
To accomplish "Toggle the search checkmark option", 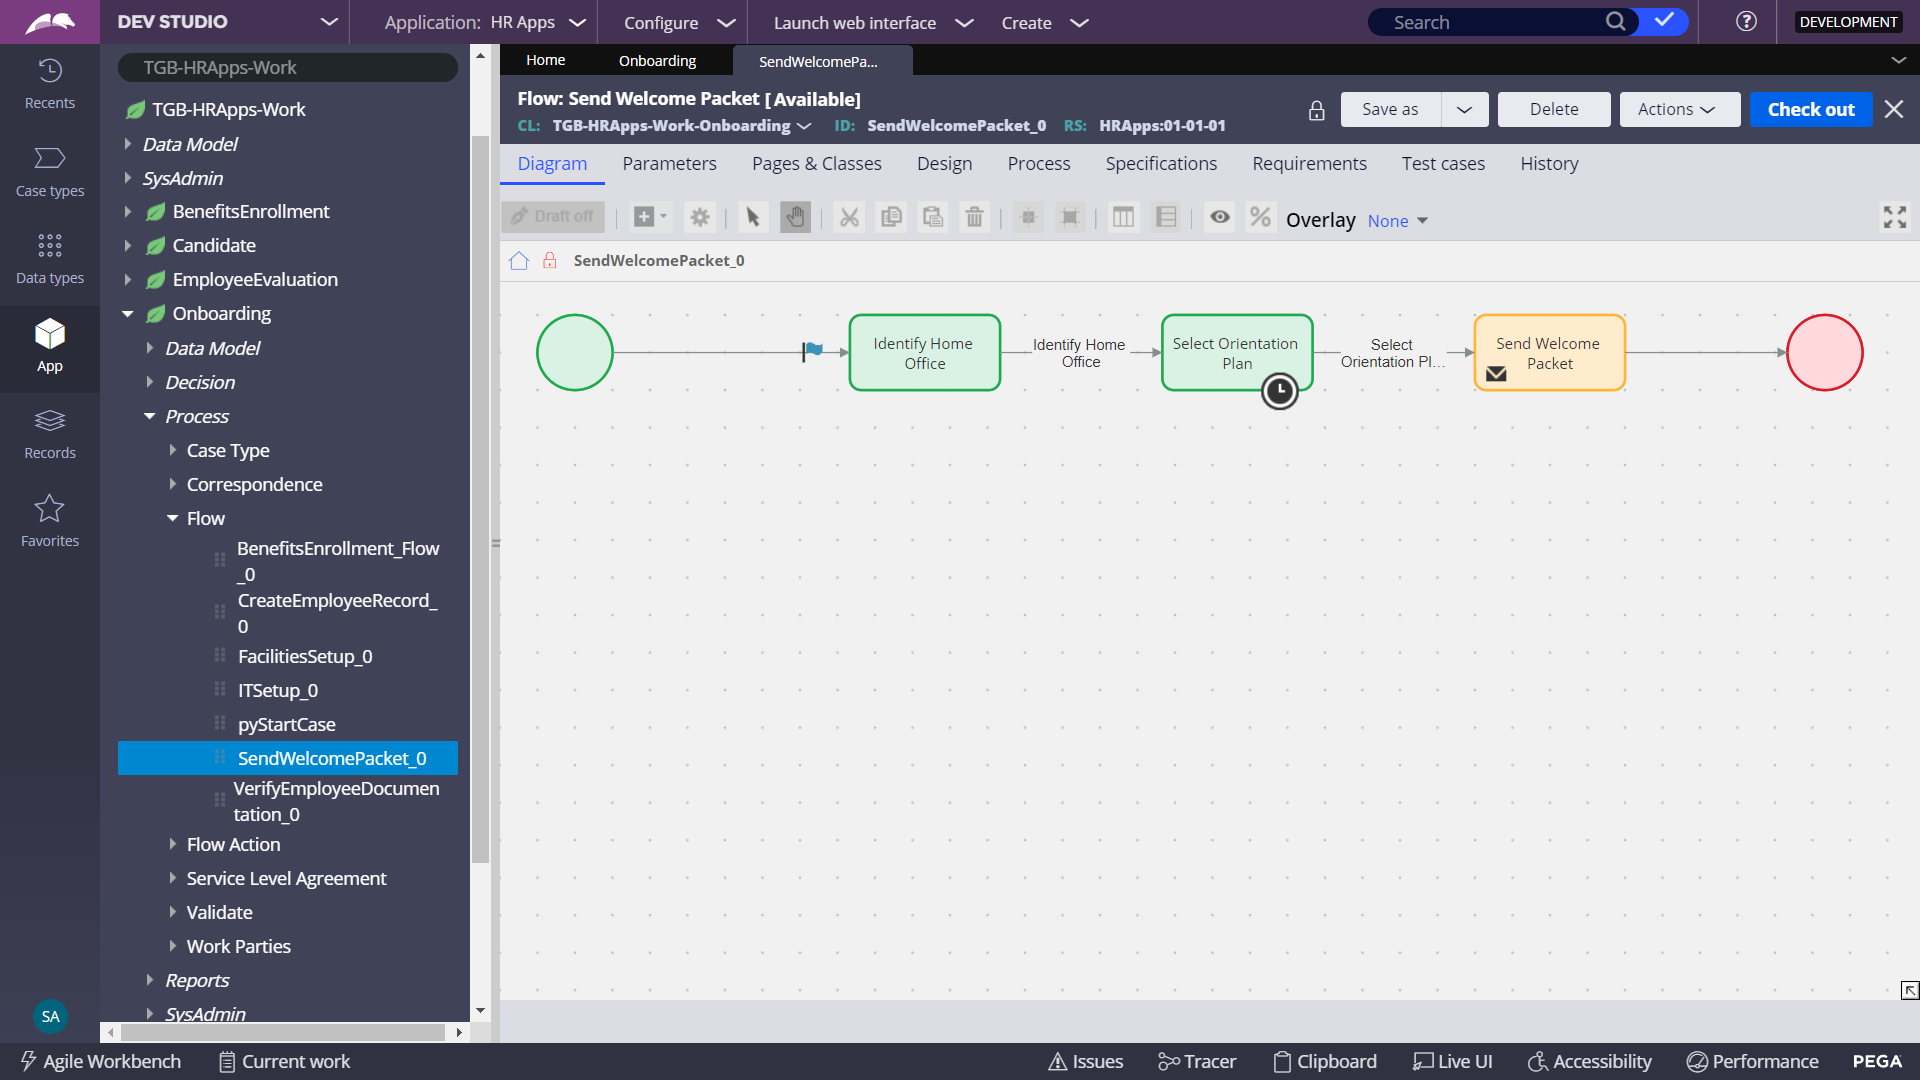I will click(x=1664, y=22).
